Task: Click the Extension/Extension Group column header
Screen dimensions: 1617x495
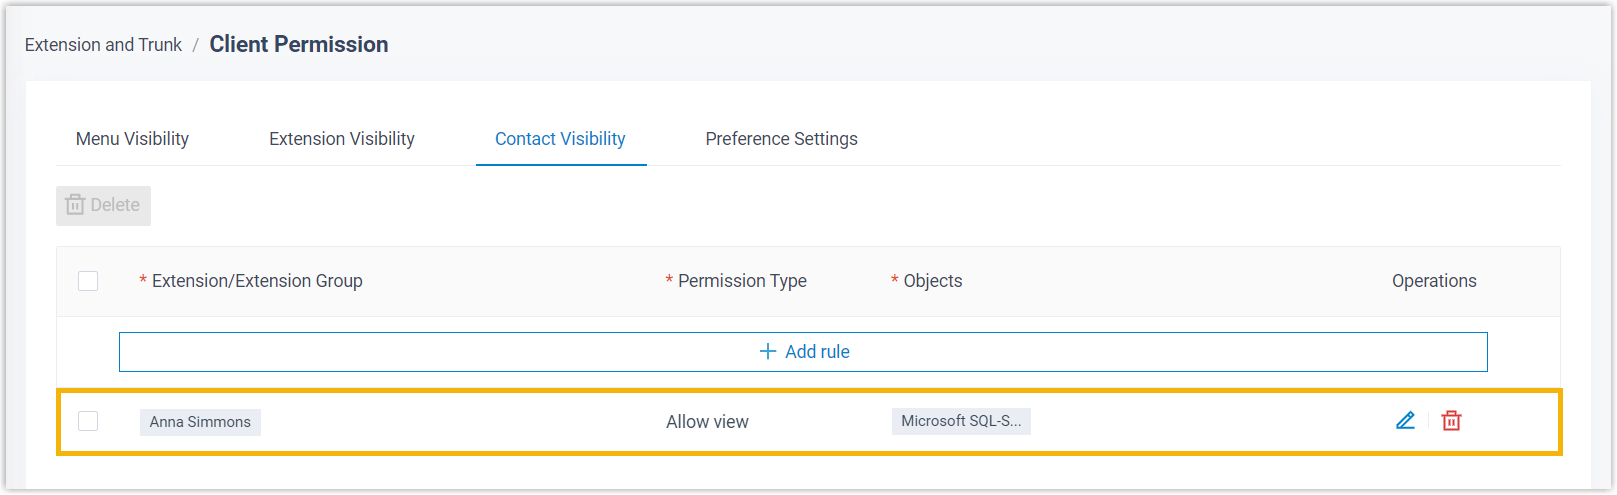Action: point(257,281)
